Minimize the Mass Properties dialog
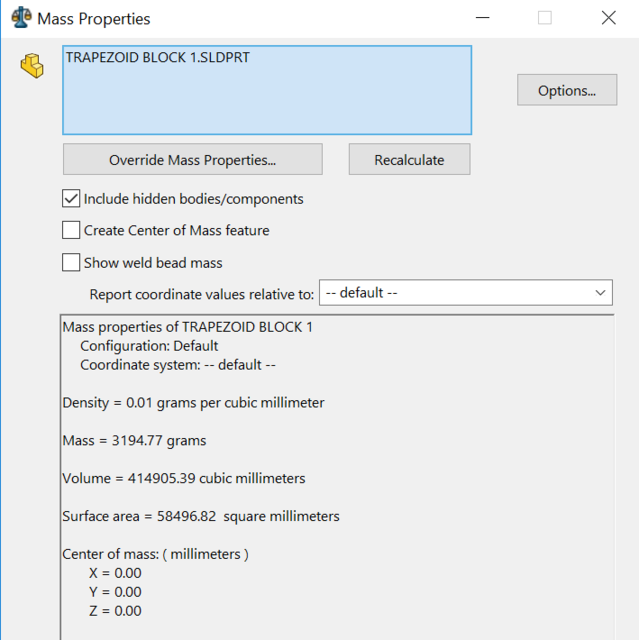This screenshot has width=639, height=640. coord(482,18)
